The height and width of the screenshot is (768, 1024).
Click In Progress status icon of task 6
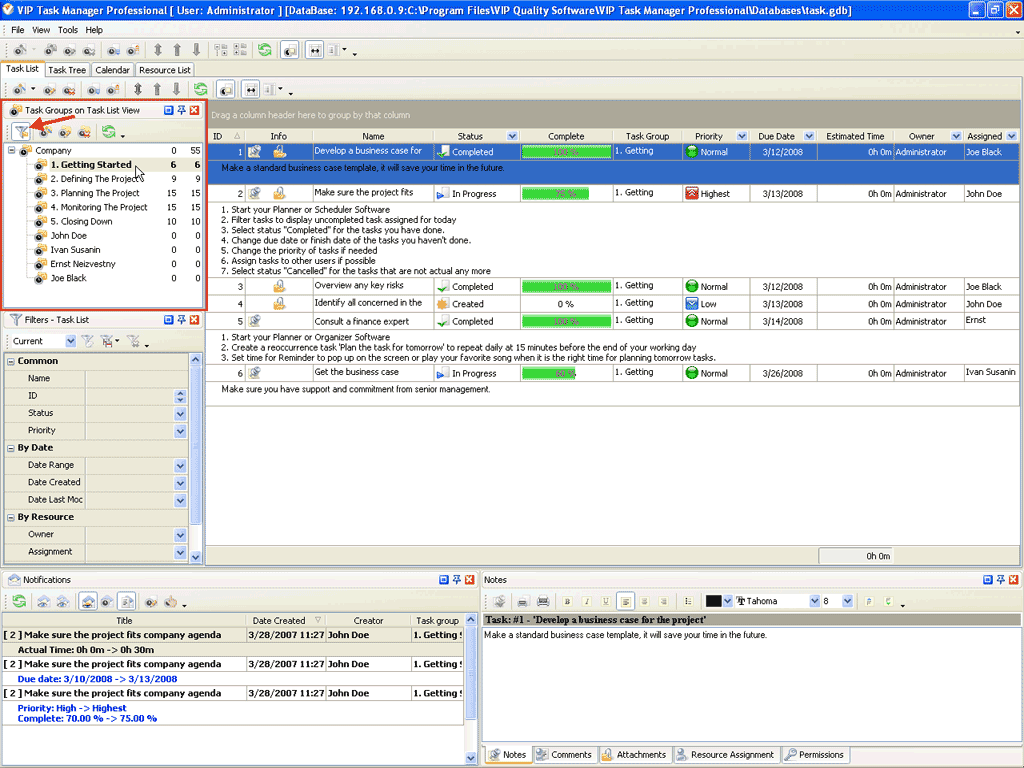pyautogui.click(x=442, y=374)
